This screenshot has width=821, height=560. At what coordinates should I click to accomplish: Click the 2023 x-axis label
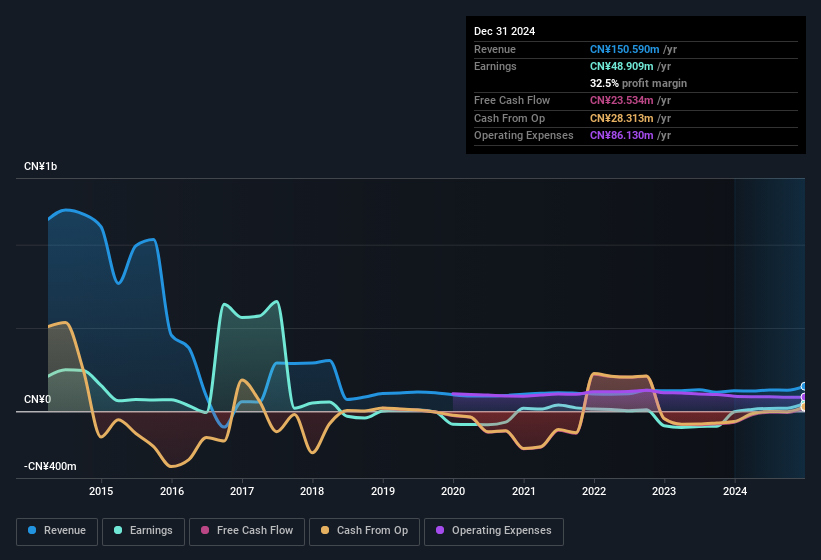pyautogui.click(x=664, y=491)
